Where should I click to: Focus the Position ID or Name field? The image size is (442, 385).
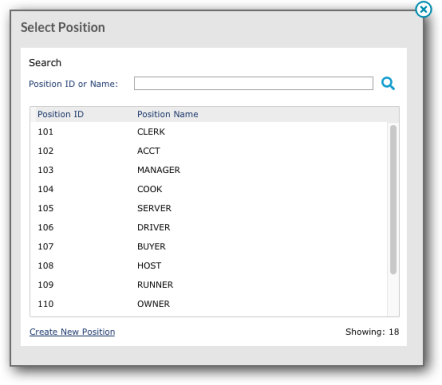[x=253, y=83]
